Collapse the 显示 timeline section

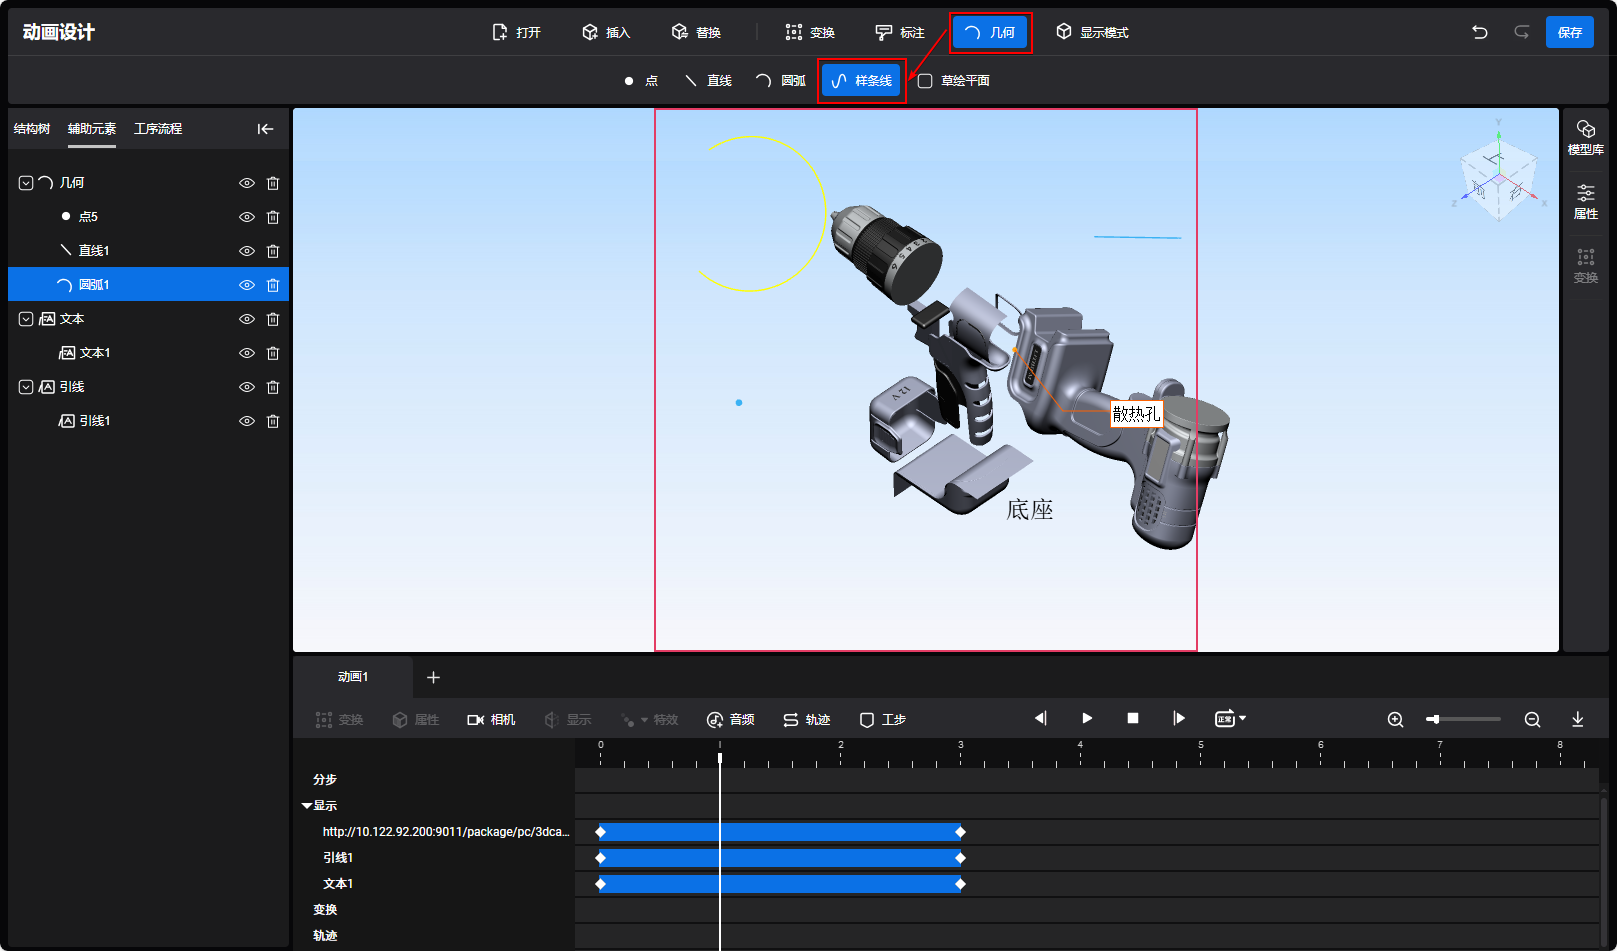click(307, 806)
